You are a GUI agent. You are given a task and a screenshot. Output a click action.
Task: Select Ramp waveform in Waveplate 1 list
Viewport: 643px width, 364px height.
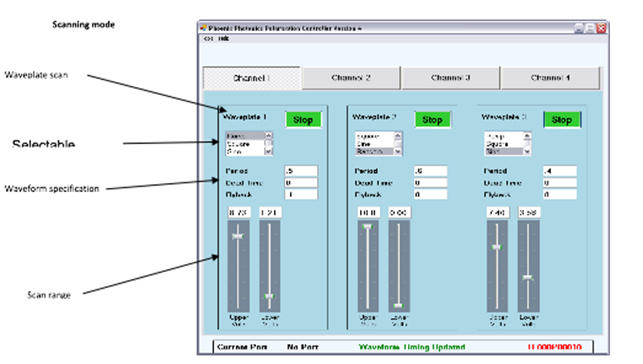245,136
